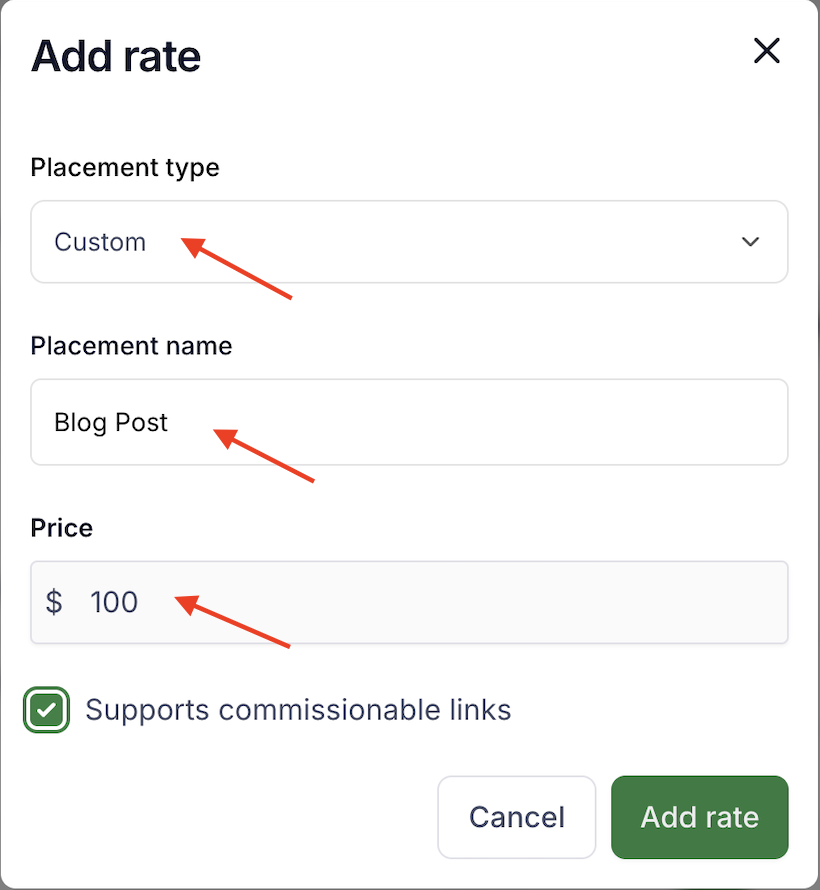Click the Placement type label
This screenshot has width=820, height=890.
pos(125,166)
